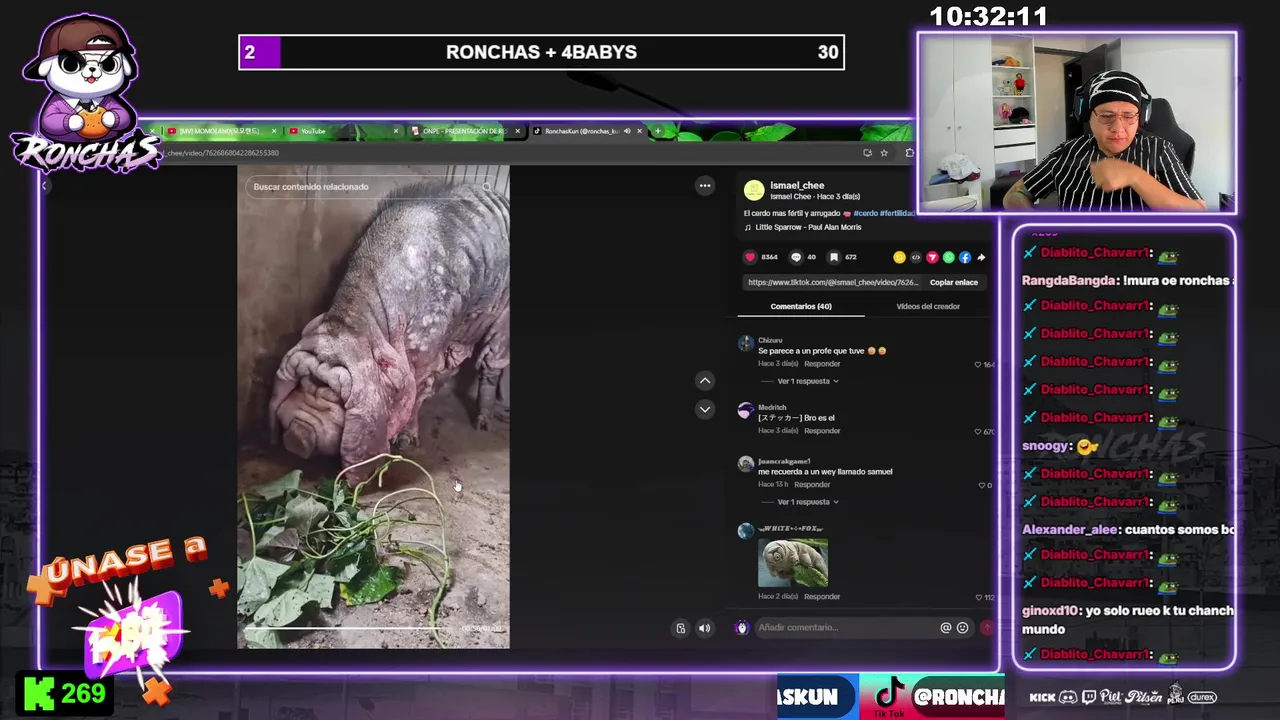This screenshot has width=1280, height=720.
Task: Click the search magnifier in related content bar
Action: pyautogui.click(x=487, y=187)
